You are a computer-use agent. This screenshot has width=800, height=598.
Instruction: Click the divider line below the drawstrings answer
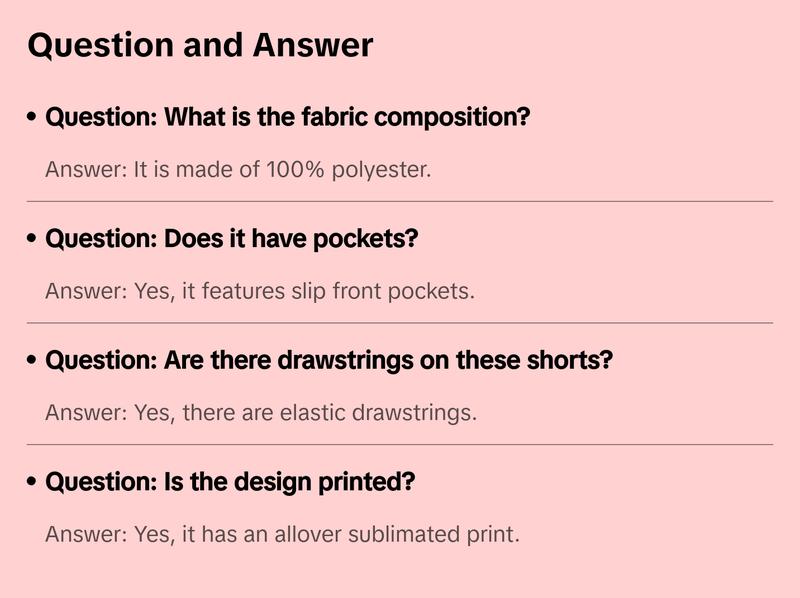[400, 444]
